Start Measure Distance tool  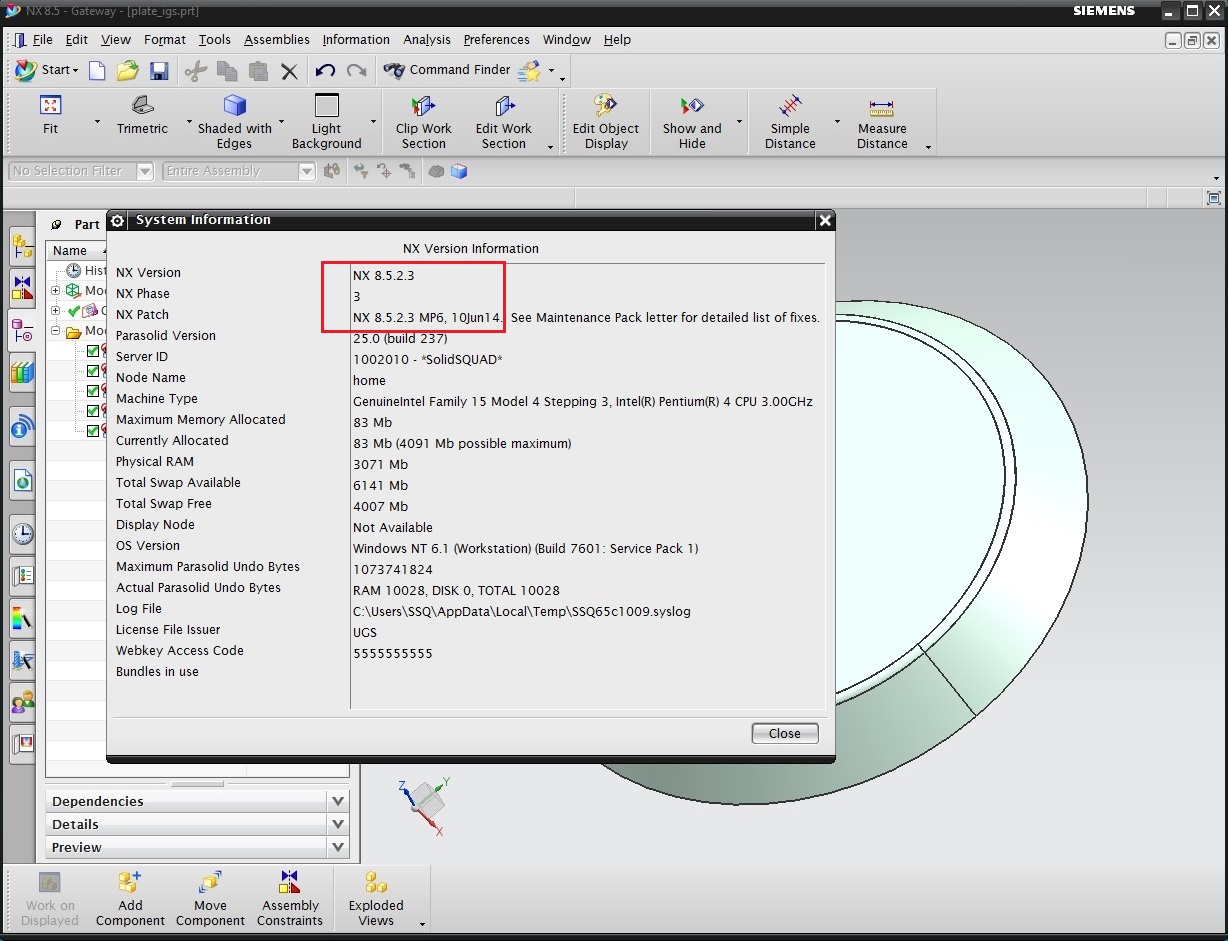click(882, 122)
